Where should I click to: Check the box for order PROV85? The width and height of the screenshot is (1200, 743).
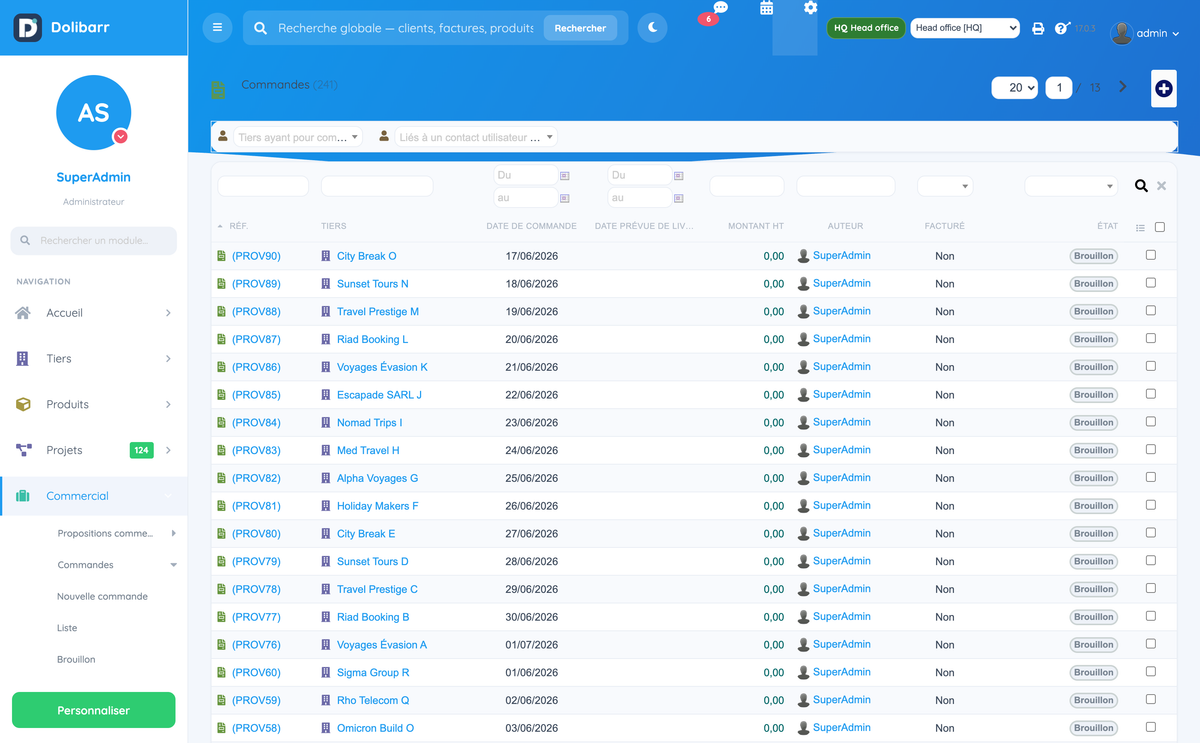coord(1151,394)
